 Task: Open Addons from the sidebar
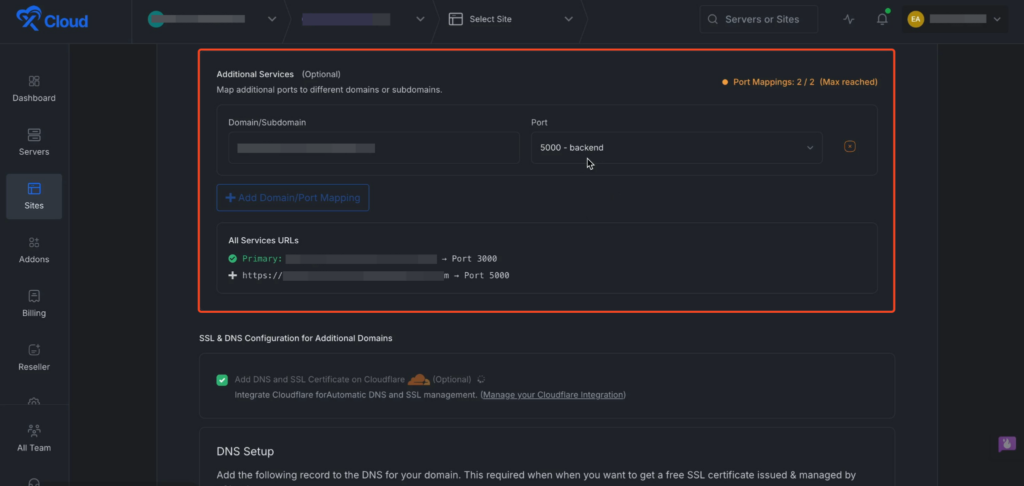(34, 249)
